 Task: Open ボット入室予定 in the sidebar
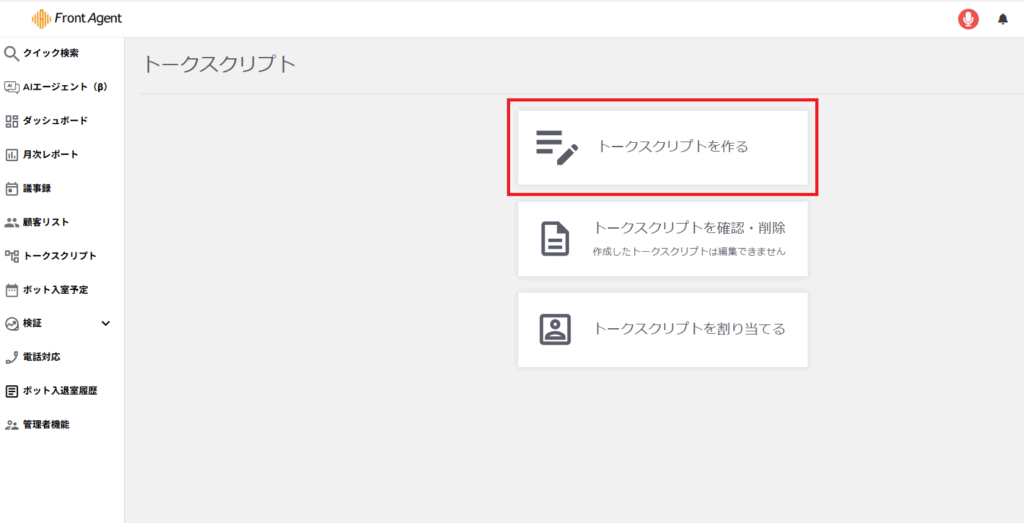(x=55, y=290)
